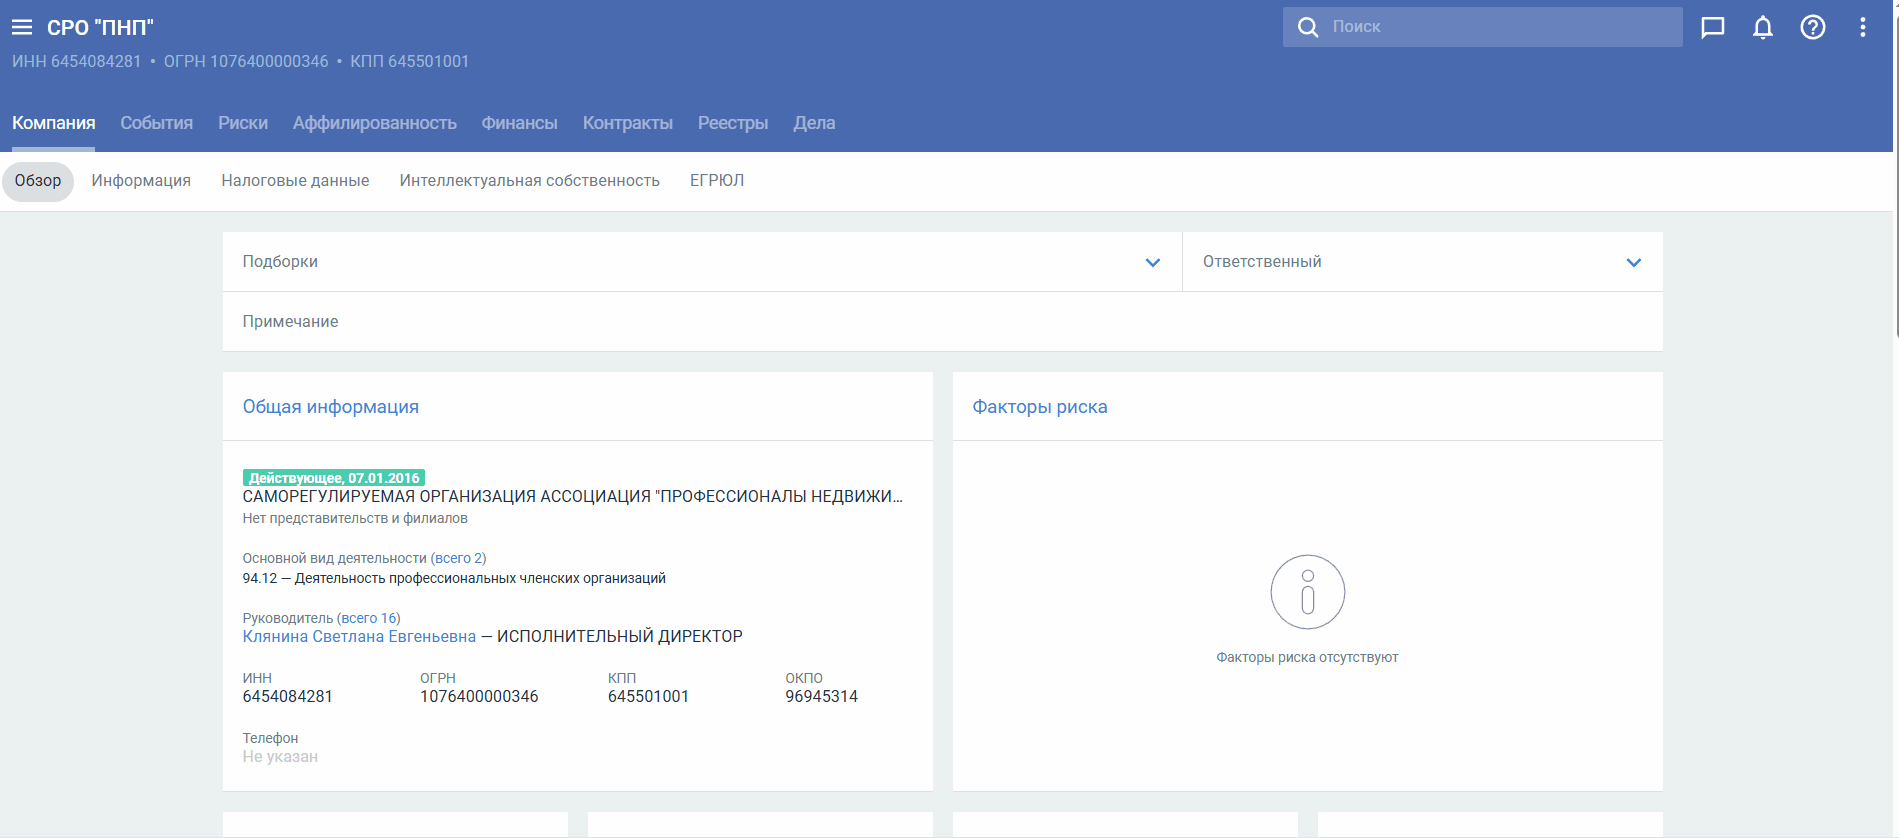The width and height of the screenshot is (1899, 838).
Task: Open the hamburger navigation menu
Action: [x=22, y=27]
